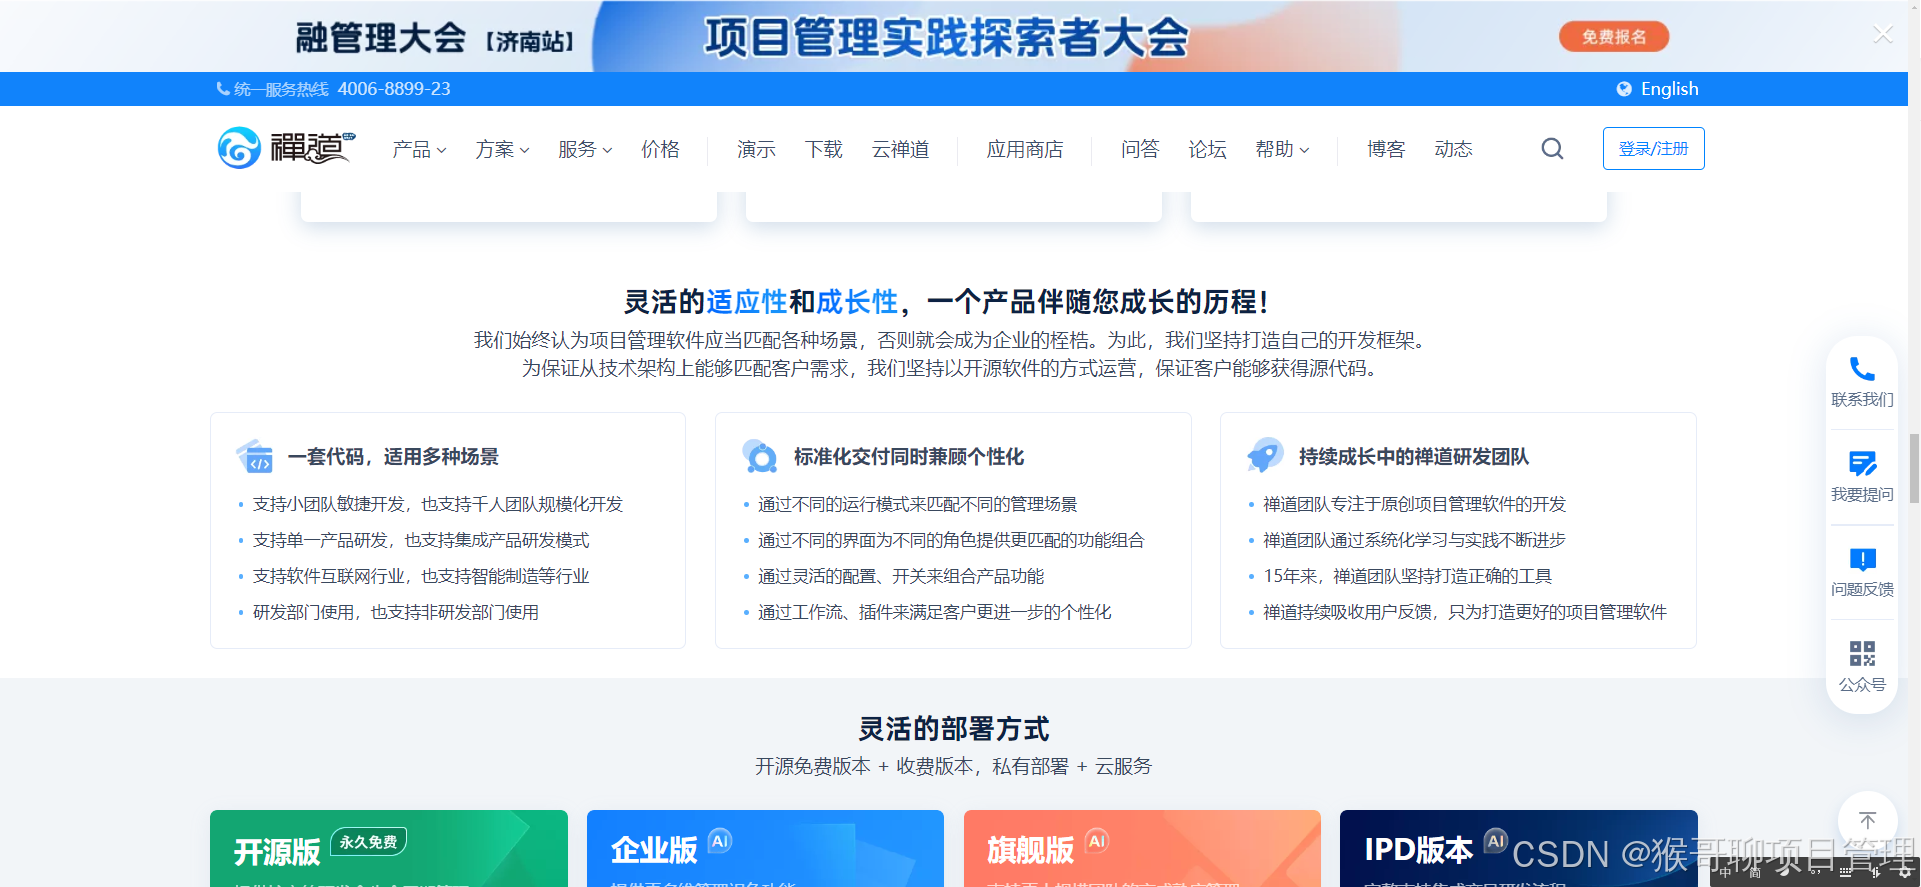1921x887 pixels.
Task: Open the 公众号 QR code icon
Action: (1862, 654)
